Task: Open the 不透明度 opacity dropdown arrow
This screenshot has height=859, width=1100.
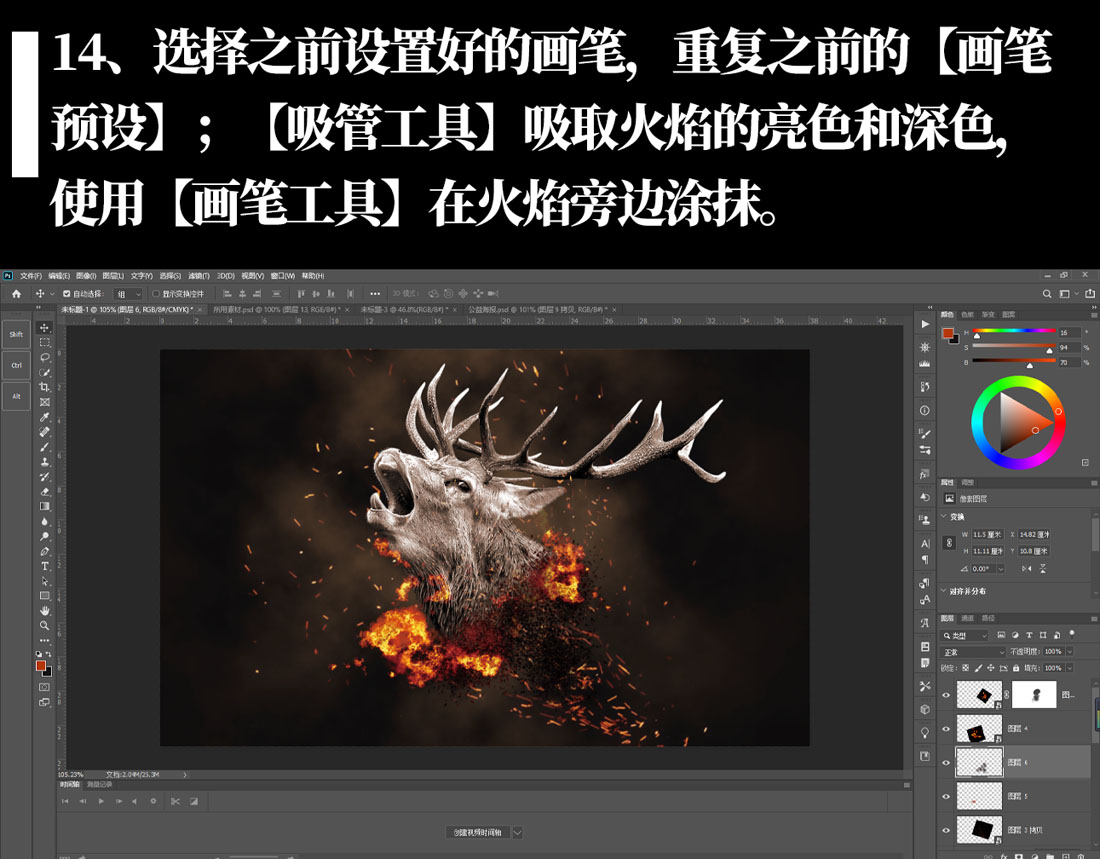Action: (1070, 651)
